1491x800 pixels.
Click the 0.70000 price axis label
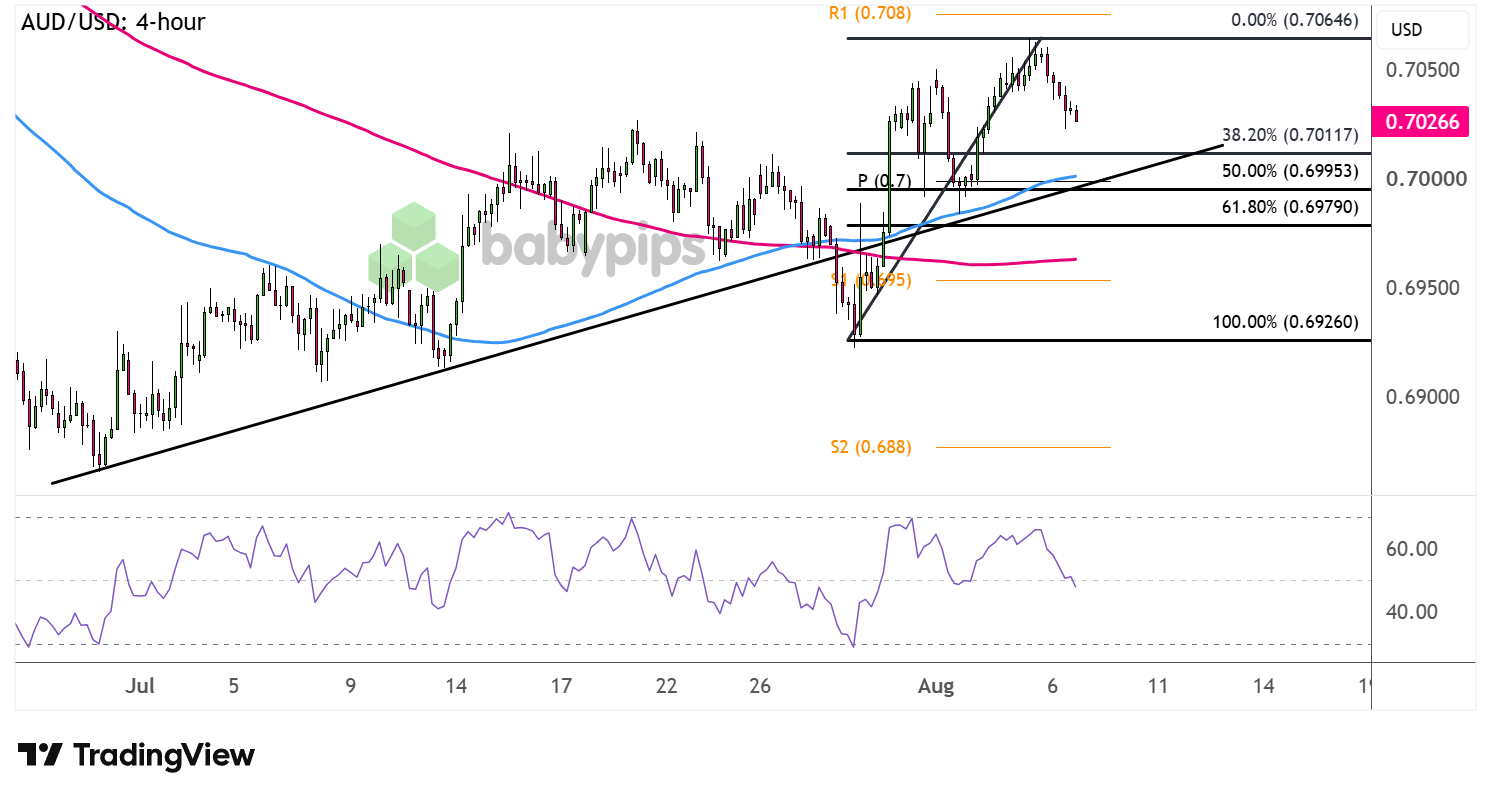(1424, 179)
